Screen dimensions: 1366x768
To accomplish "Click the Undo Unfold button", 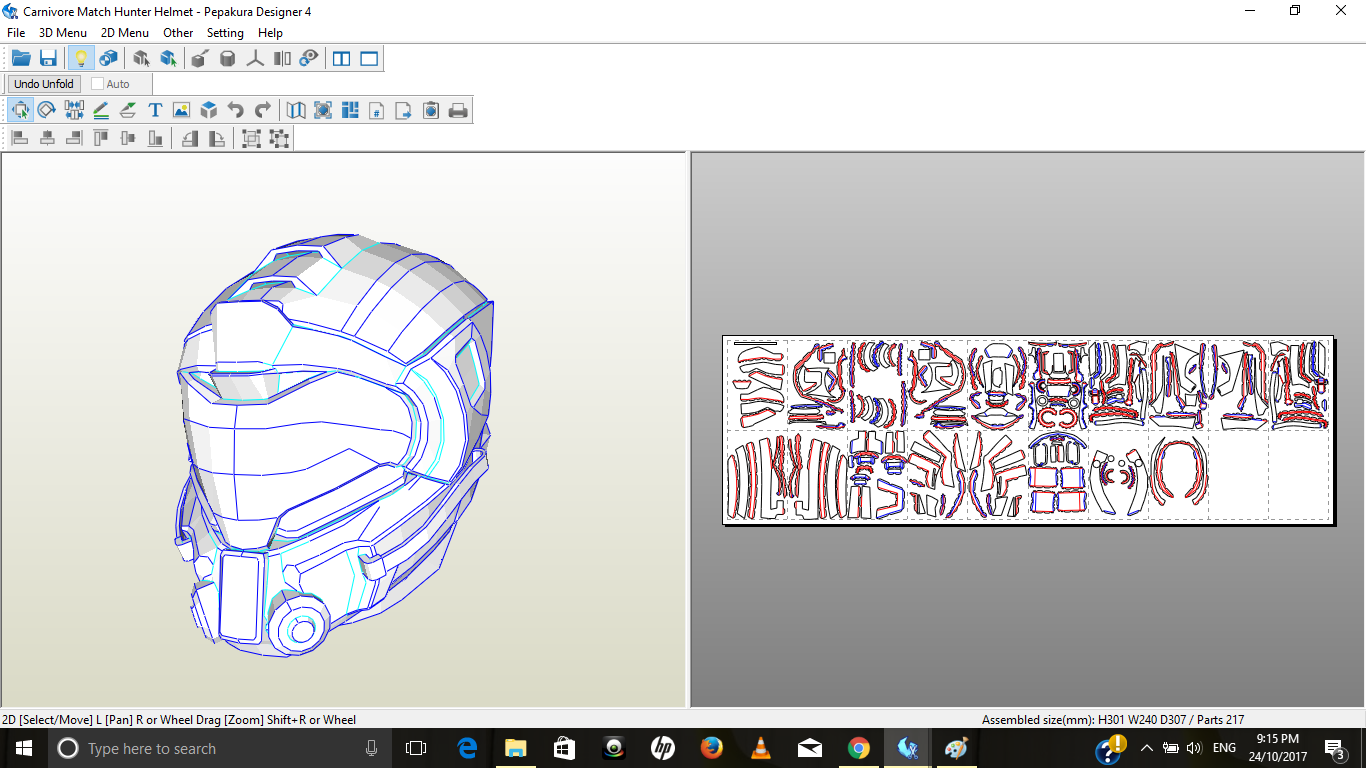I will tap(44, 84).
